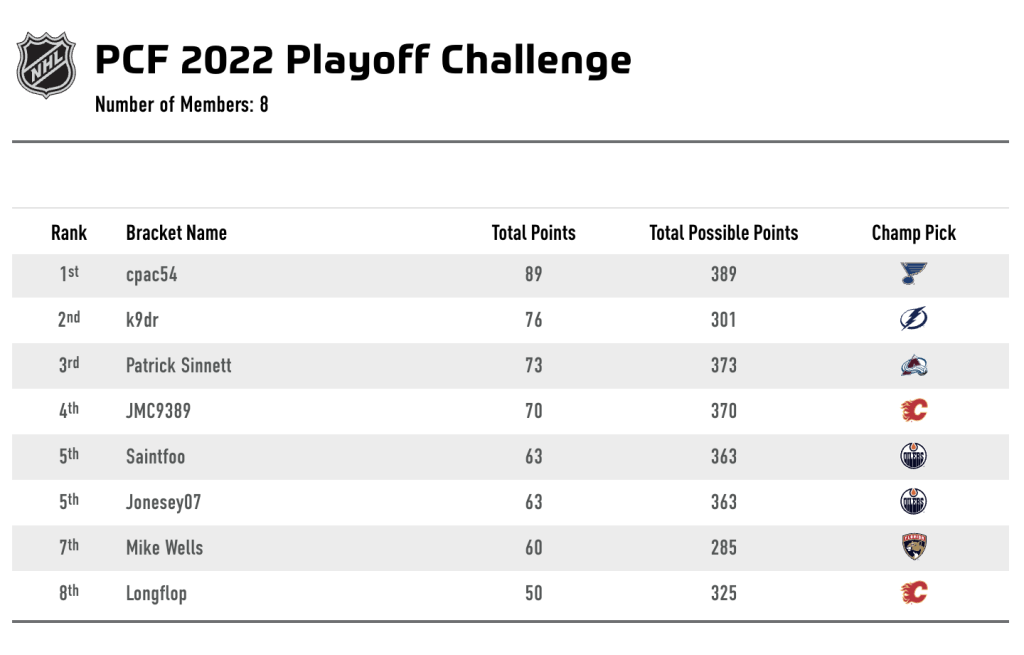Click the Tampa Bay Lightning logo for k9dr

[x=913, y=320]
